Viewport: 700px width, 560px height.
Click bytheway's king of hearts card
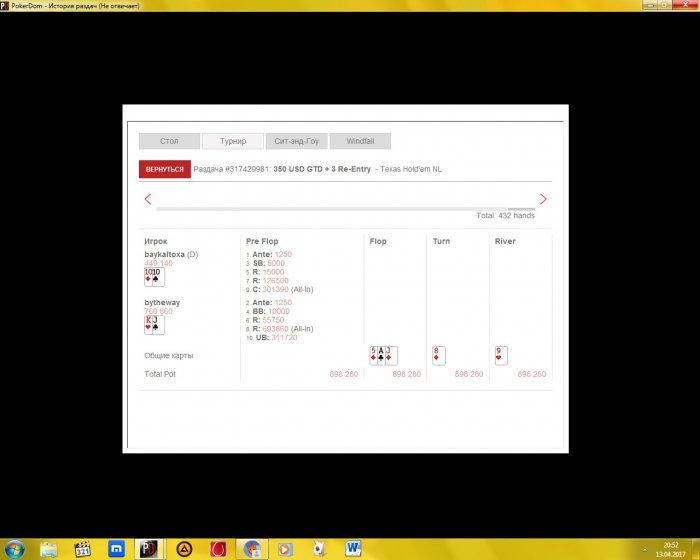[x=148, y=325]
